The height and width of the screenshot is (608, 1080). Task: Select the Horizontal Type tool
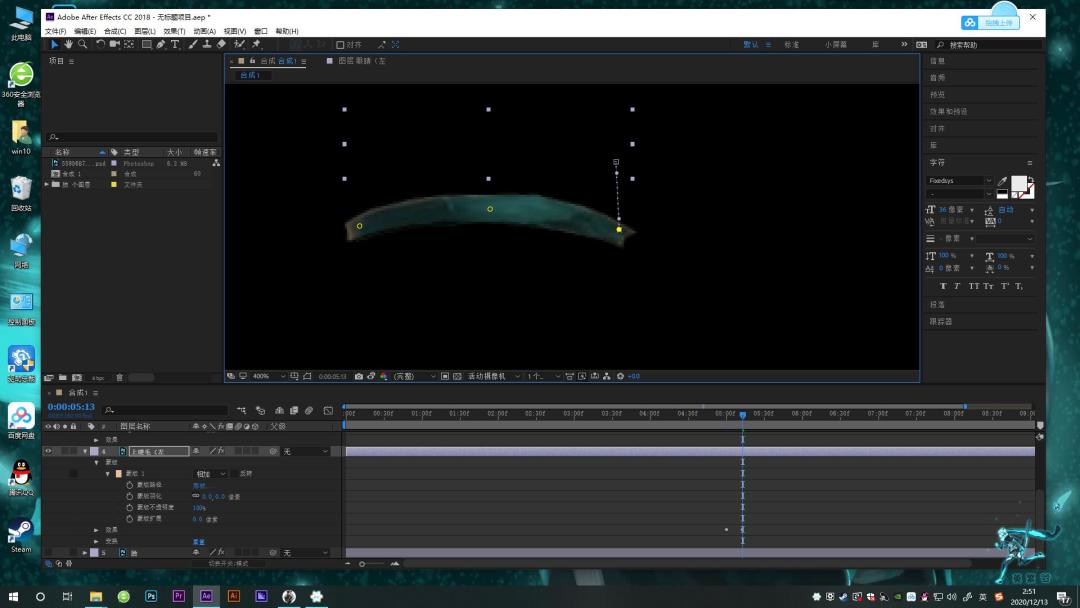[175, 44]
